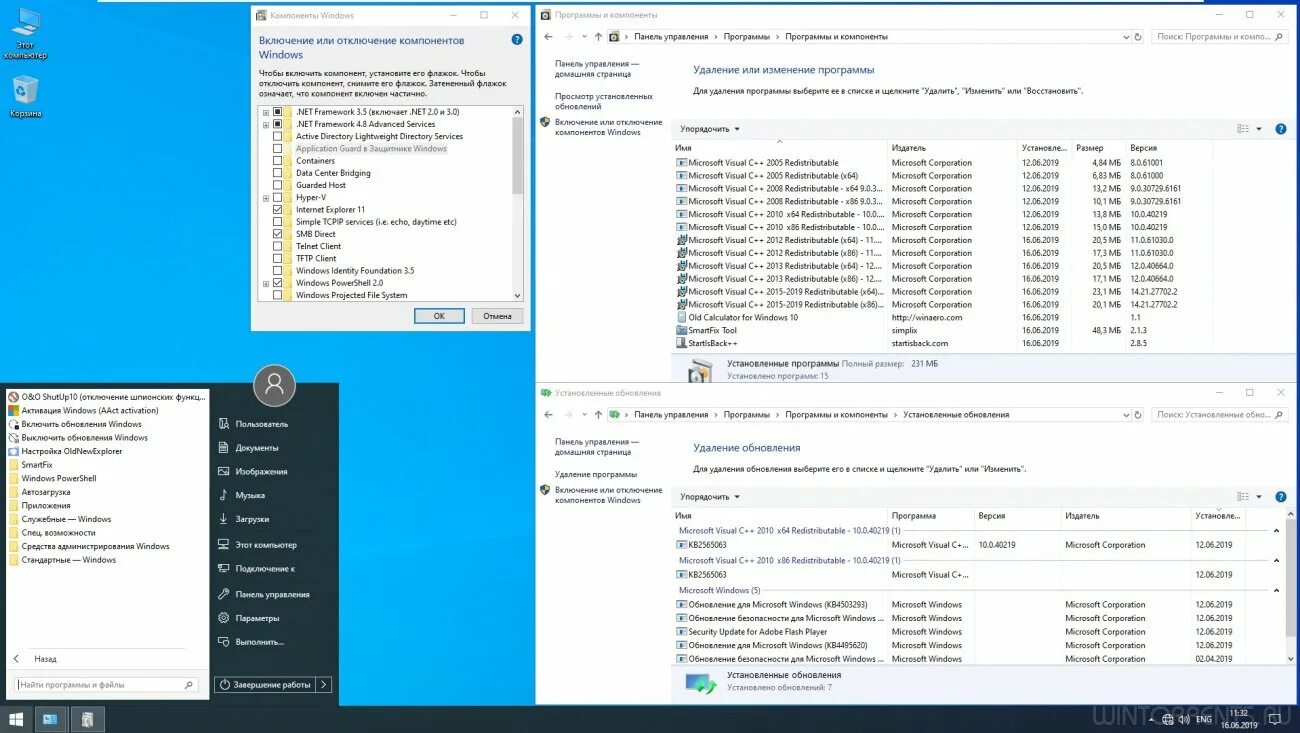Open Панель управления from the Start menu

tap(272, 594)
